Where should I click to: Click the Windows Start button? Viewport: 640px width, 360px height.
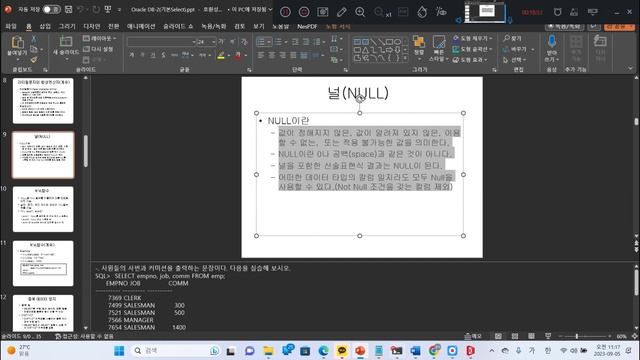tap(119, 351)
